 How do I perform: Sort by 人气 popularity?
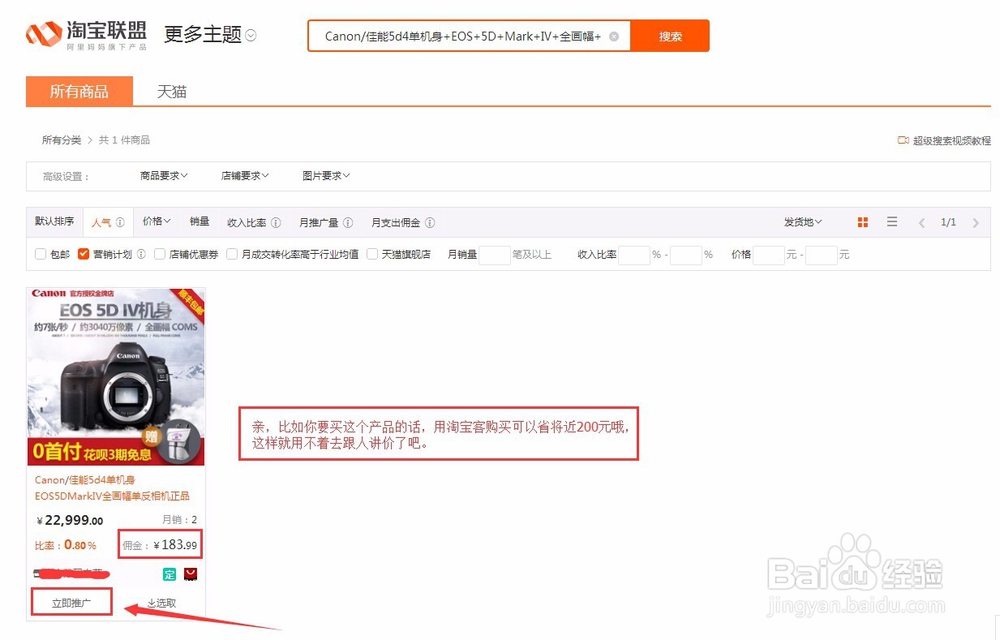point(101,222)
